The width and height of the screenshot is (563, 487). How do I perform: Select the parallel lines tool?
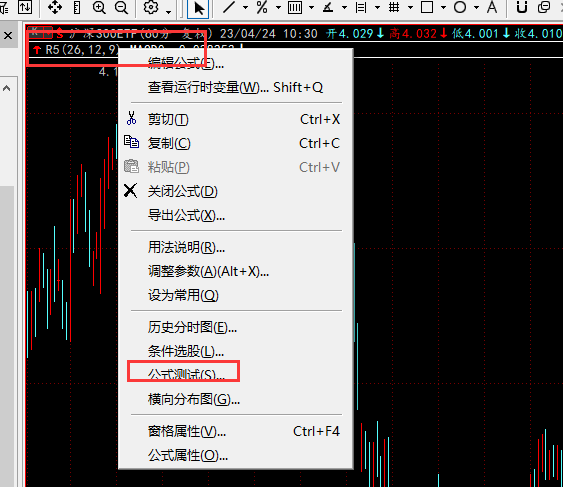pos(361,8)
